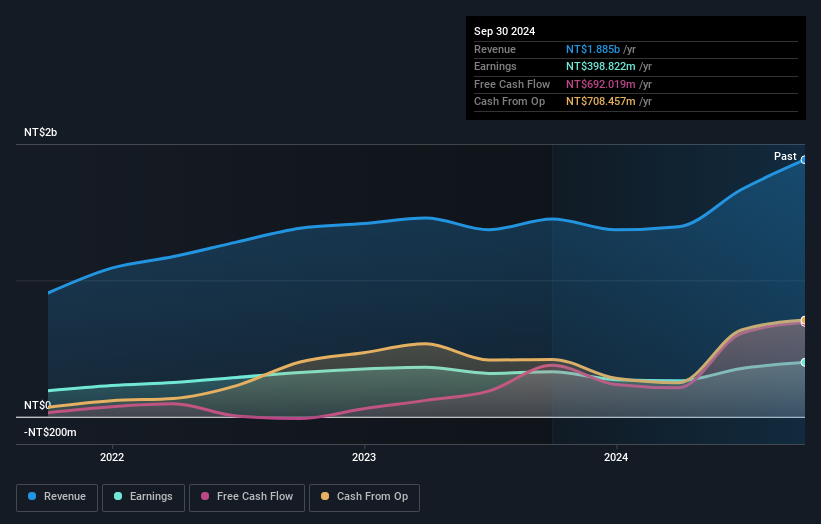Select the 2022 x-axis label

pos(112,458)
